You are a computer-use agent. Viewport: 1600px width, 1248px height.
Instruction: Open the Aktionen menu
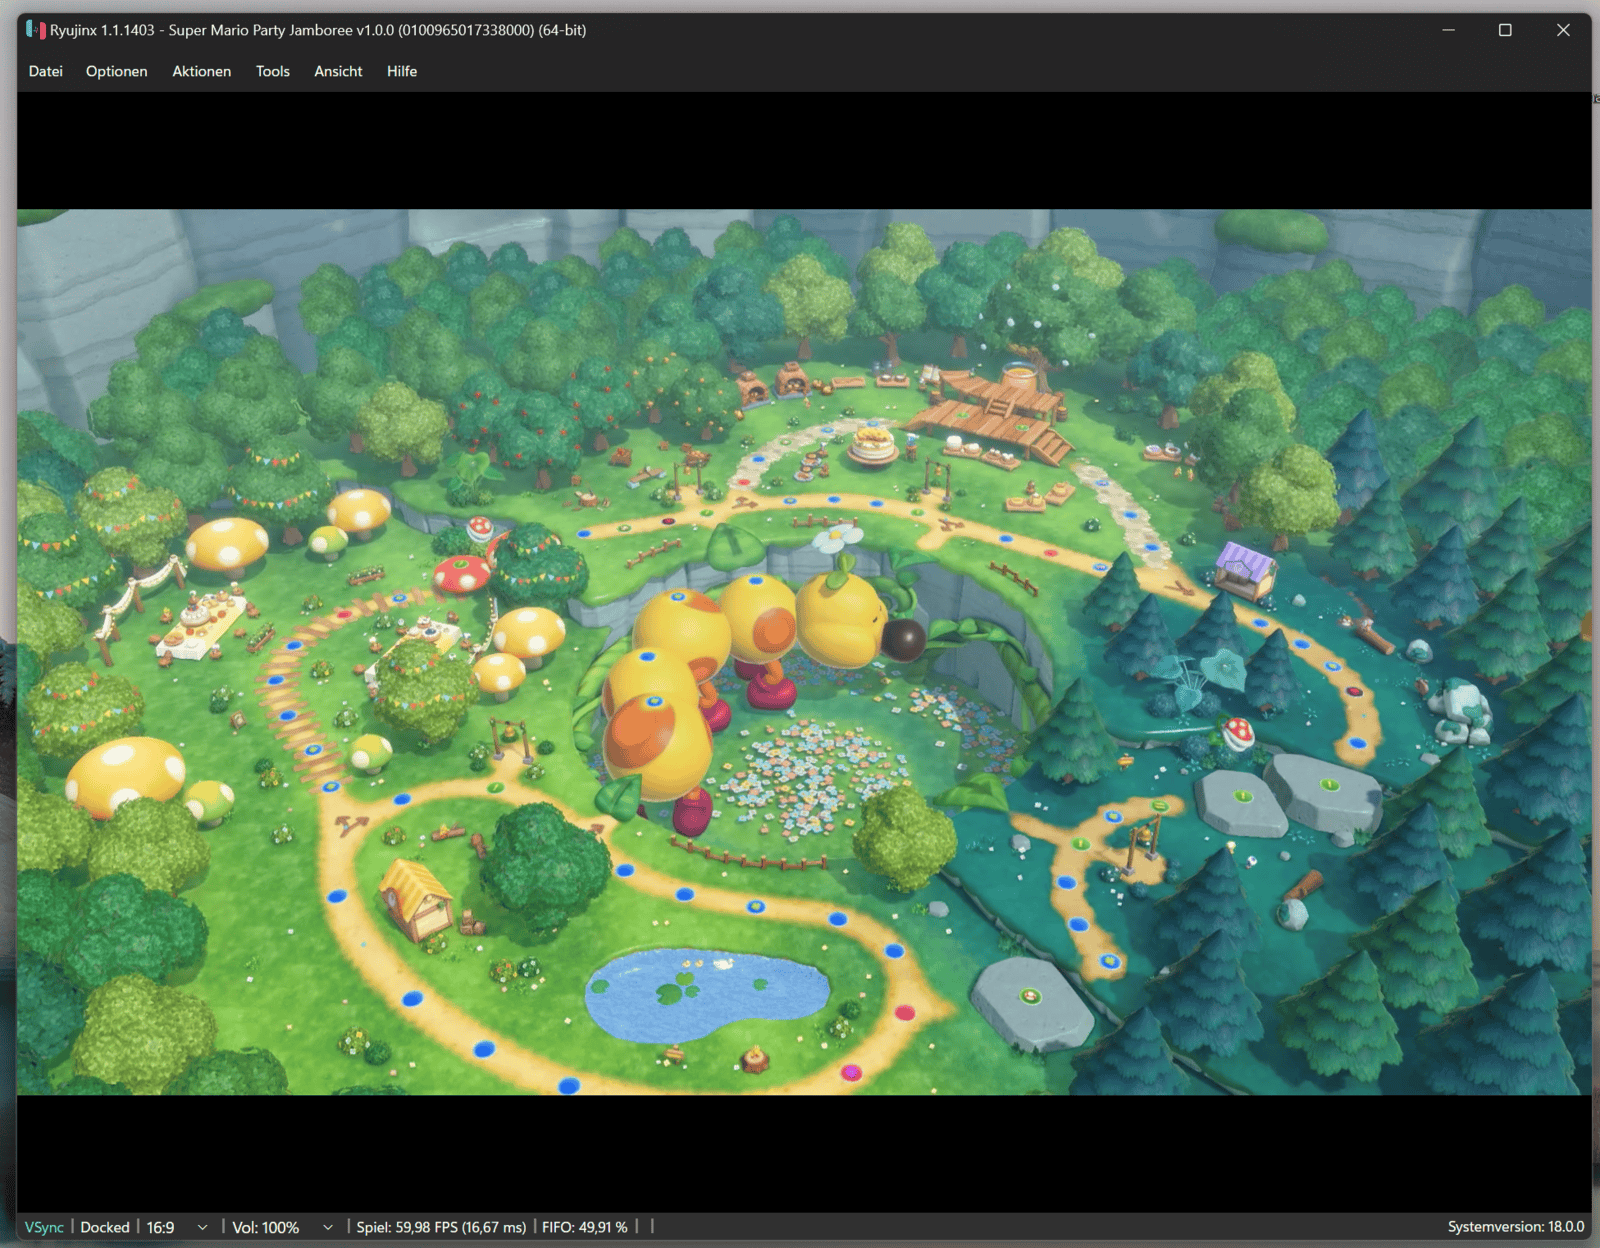[x=201, y=71]
